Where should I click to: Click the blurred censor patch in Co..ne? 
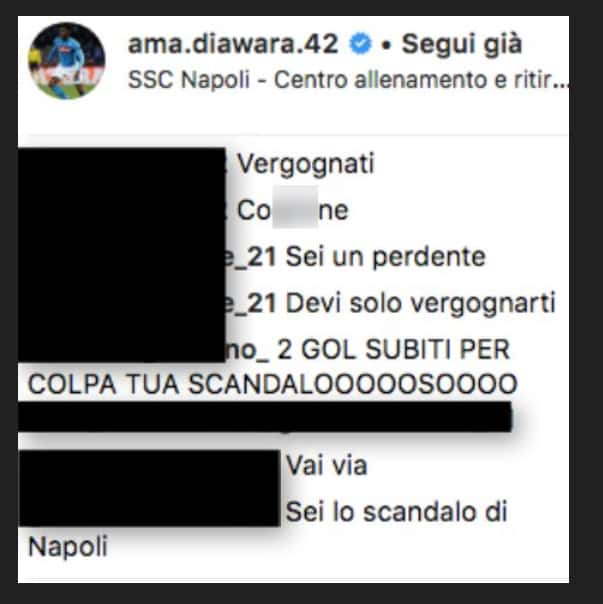tap(295, 207)
